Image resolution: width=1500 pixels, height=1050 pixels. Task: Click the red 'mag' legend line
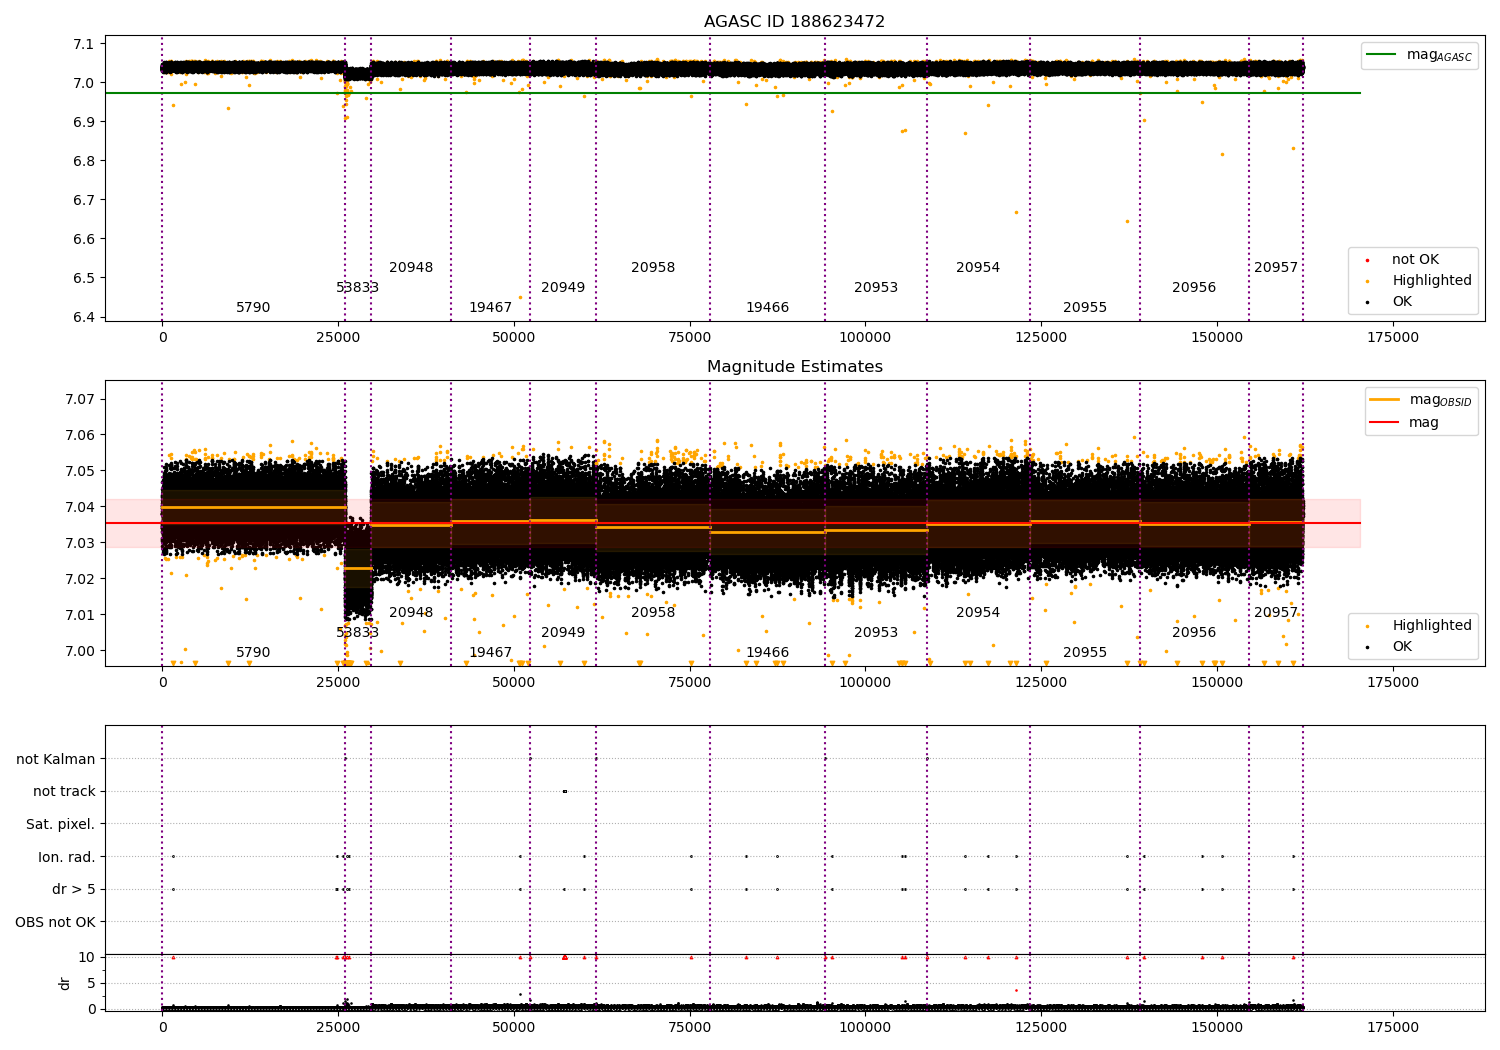pyautogui.click(x=1385, y=423)
